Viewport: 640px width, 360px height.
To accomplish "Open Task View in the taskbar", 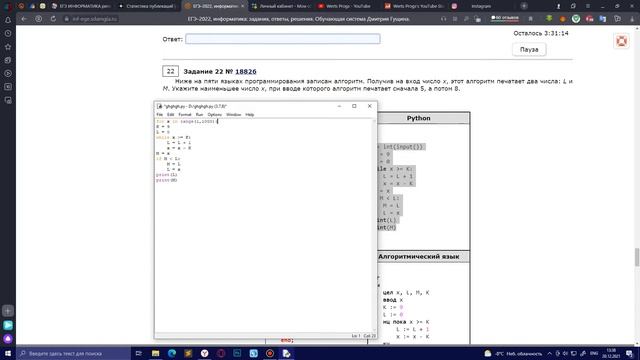I will 138,353.
